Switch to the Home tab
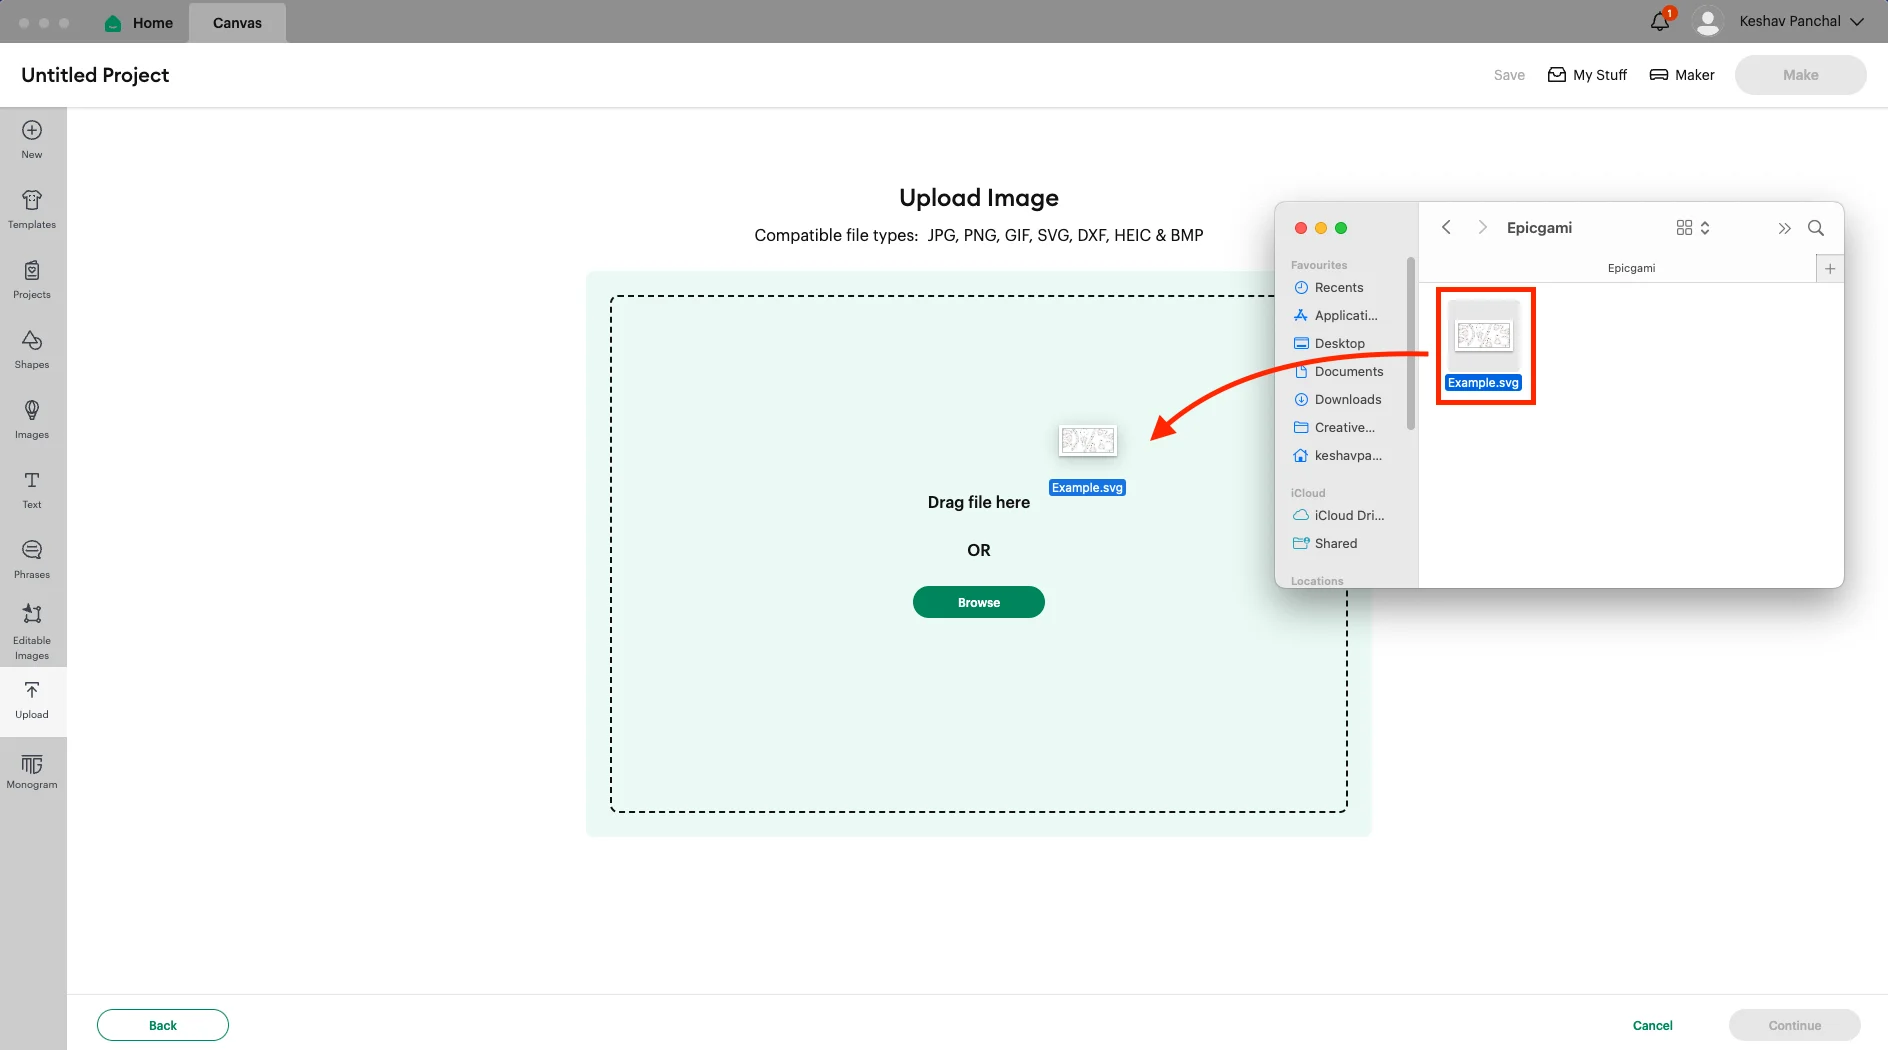Viewport: 1888px width, 1050px height. 139,22
